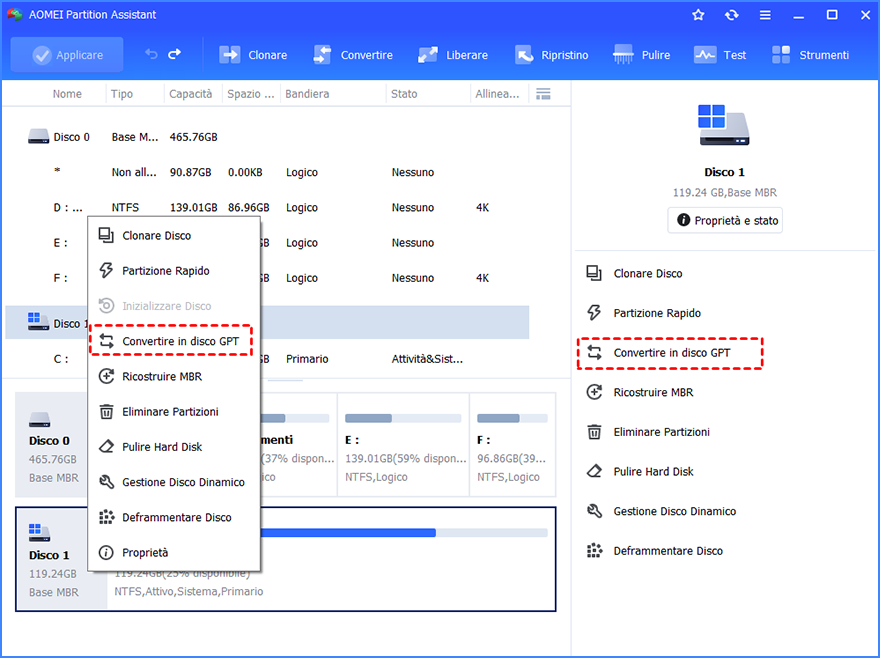Select the unallocated 90.87GB row
The height and width of the screenshot is (658, 880).
point(267,172)
